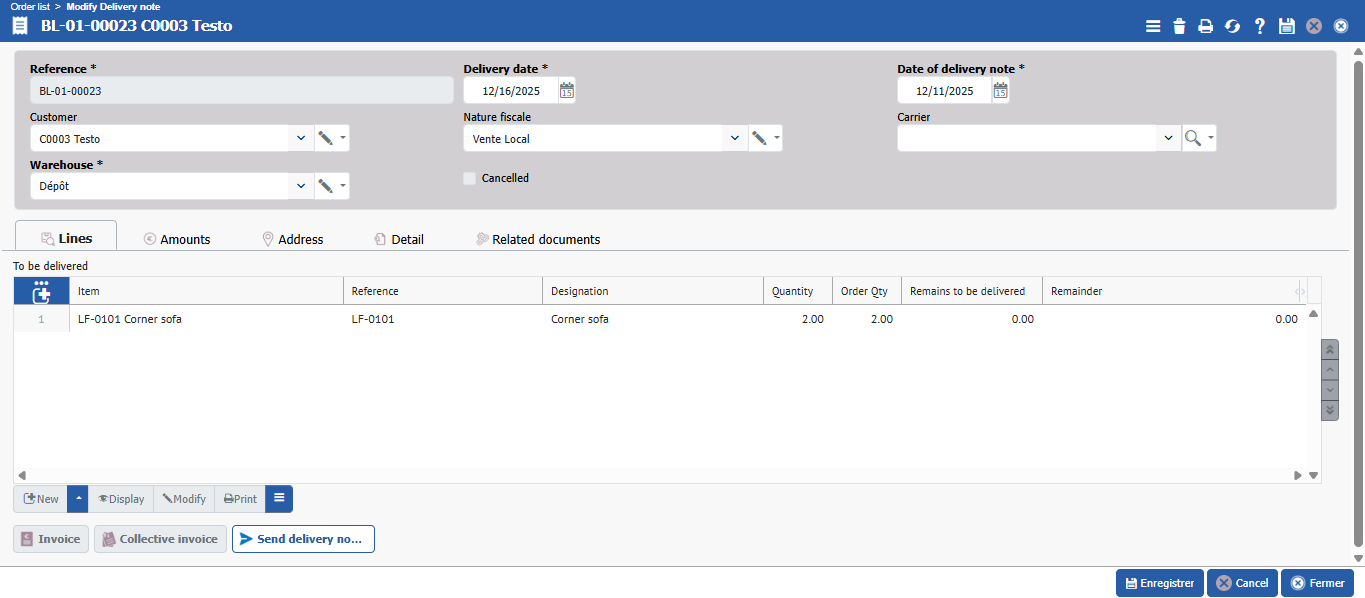Toggle the Cancelled checkbox
Image resolution: width=1365 pixels, height=598 pixels.
tap(470, 178)
